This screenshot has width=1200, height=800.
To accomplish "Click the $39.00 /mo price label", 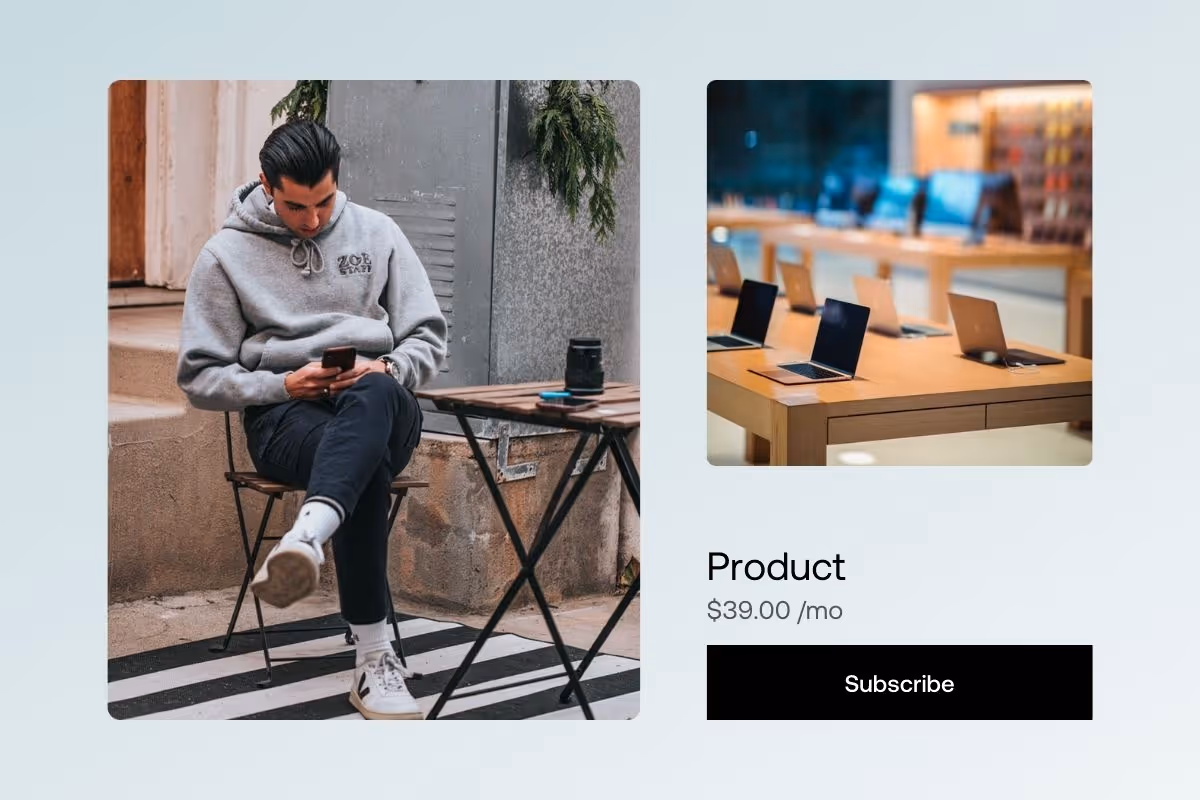I will [775, 610].
